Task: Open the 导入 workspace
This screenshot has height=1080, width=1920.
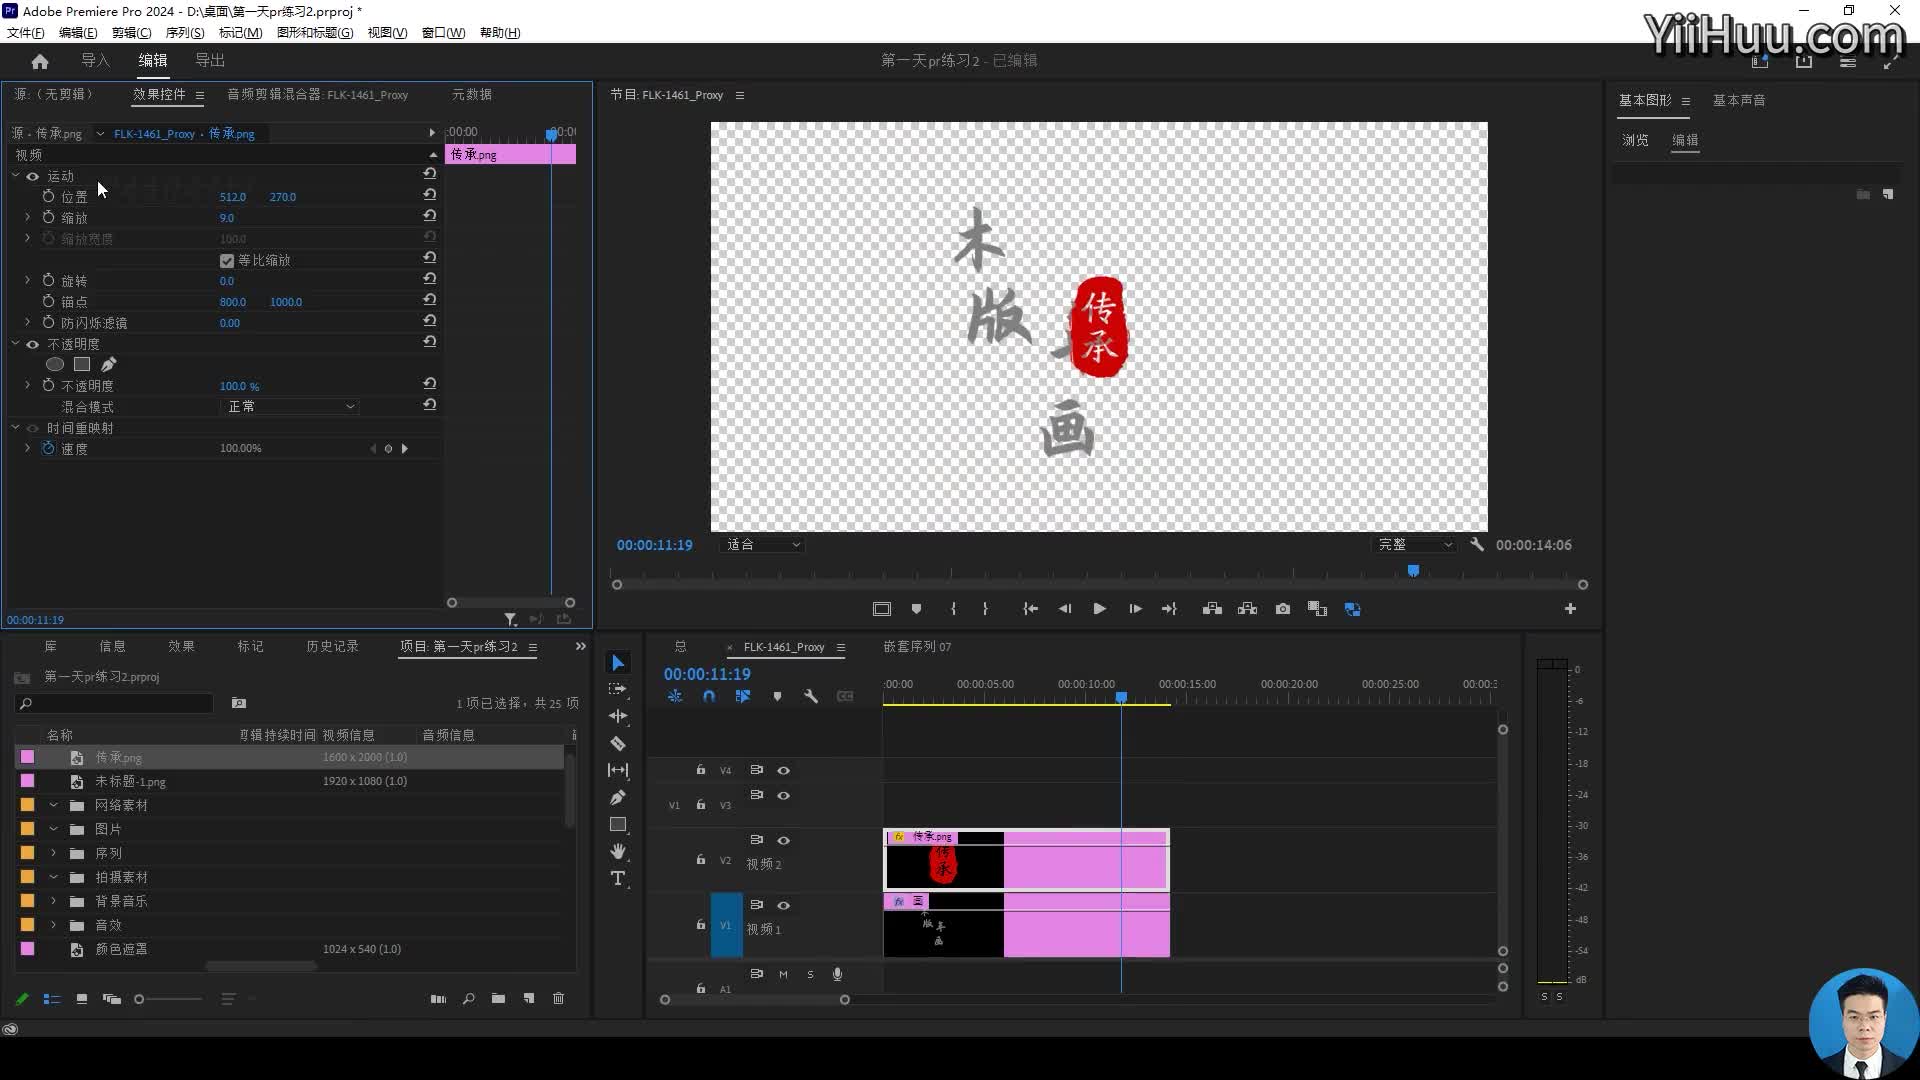Action: 95,61
